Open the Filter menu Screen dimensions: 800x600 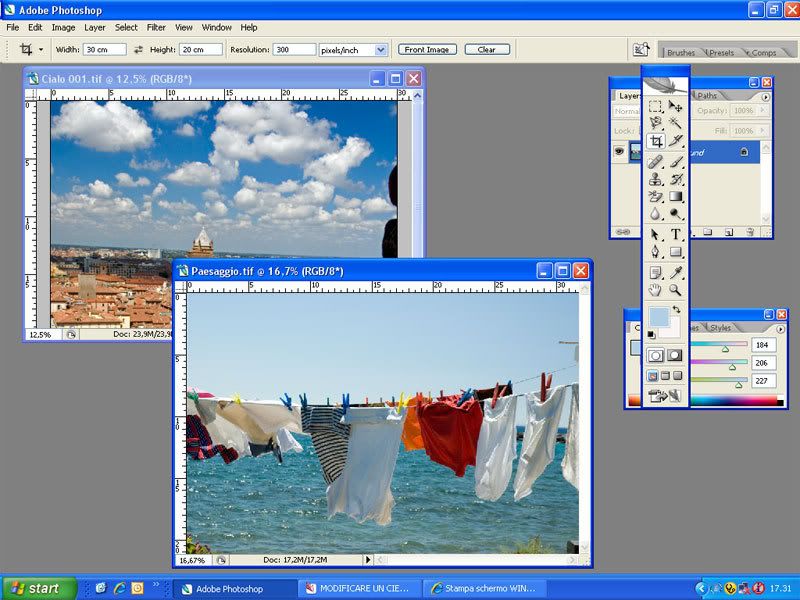click(156, 28)
